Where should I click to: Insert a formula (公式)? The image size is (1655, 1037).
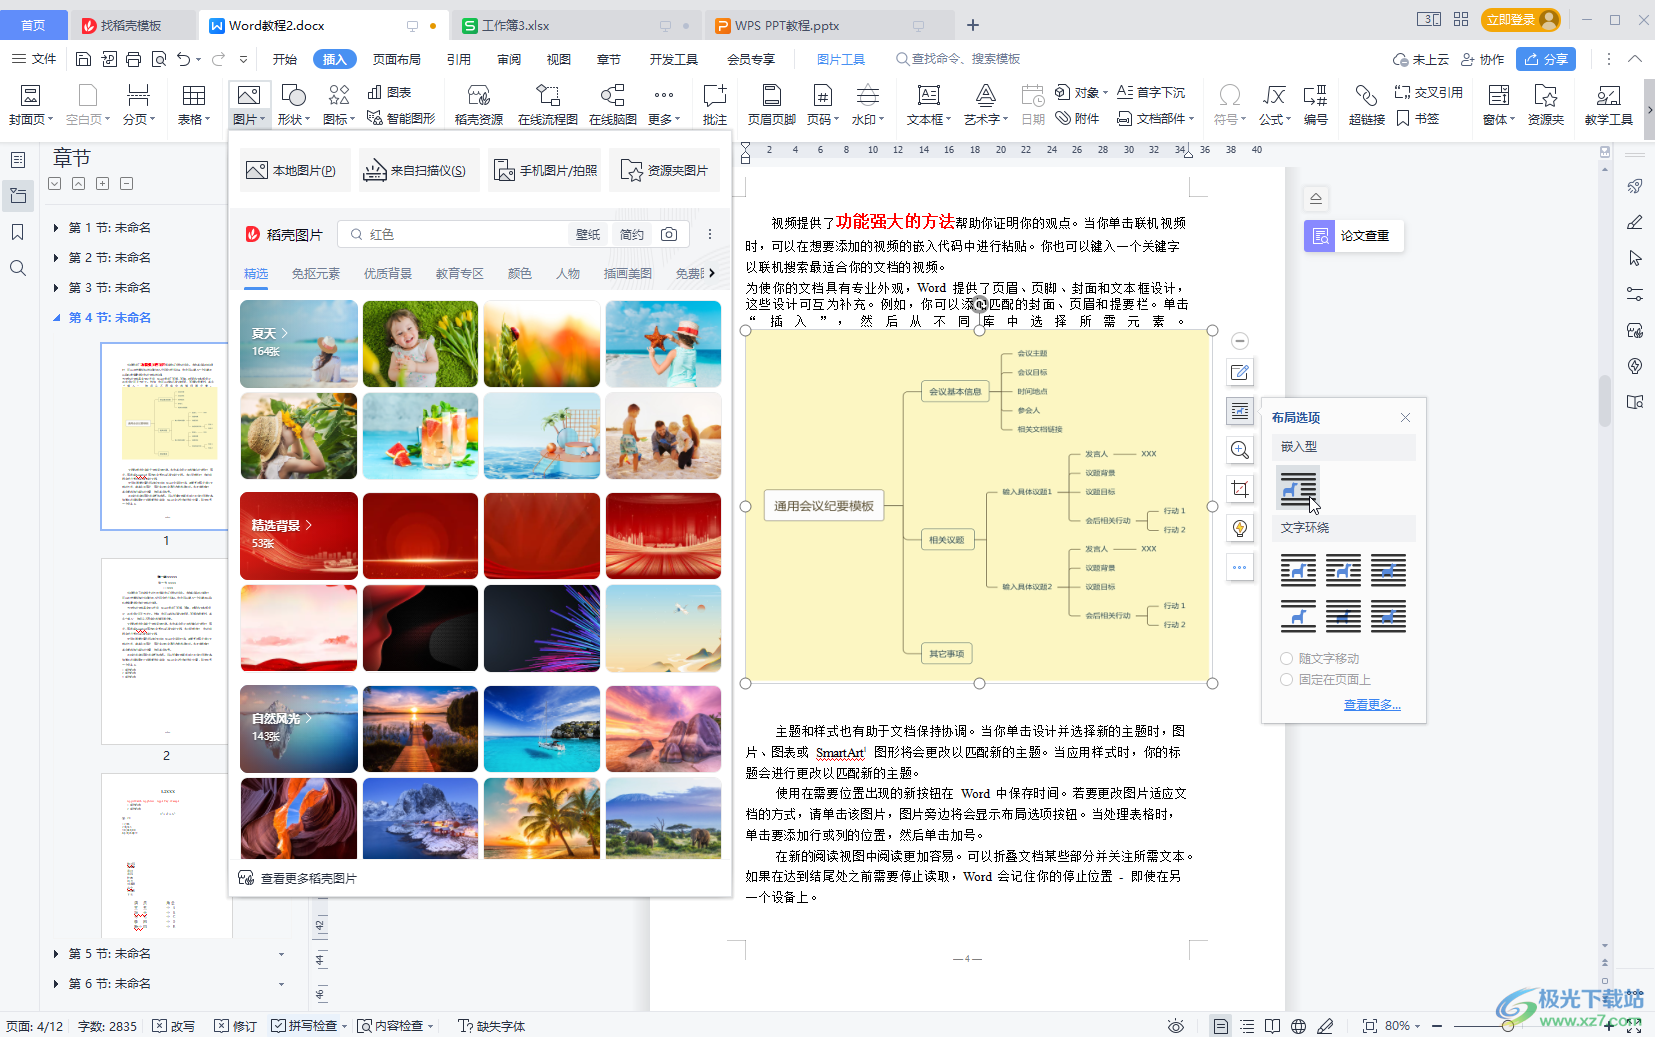point(1274,105)
